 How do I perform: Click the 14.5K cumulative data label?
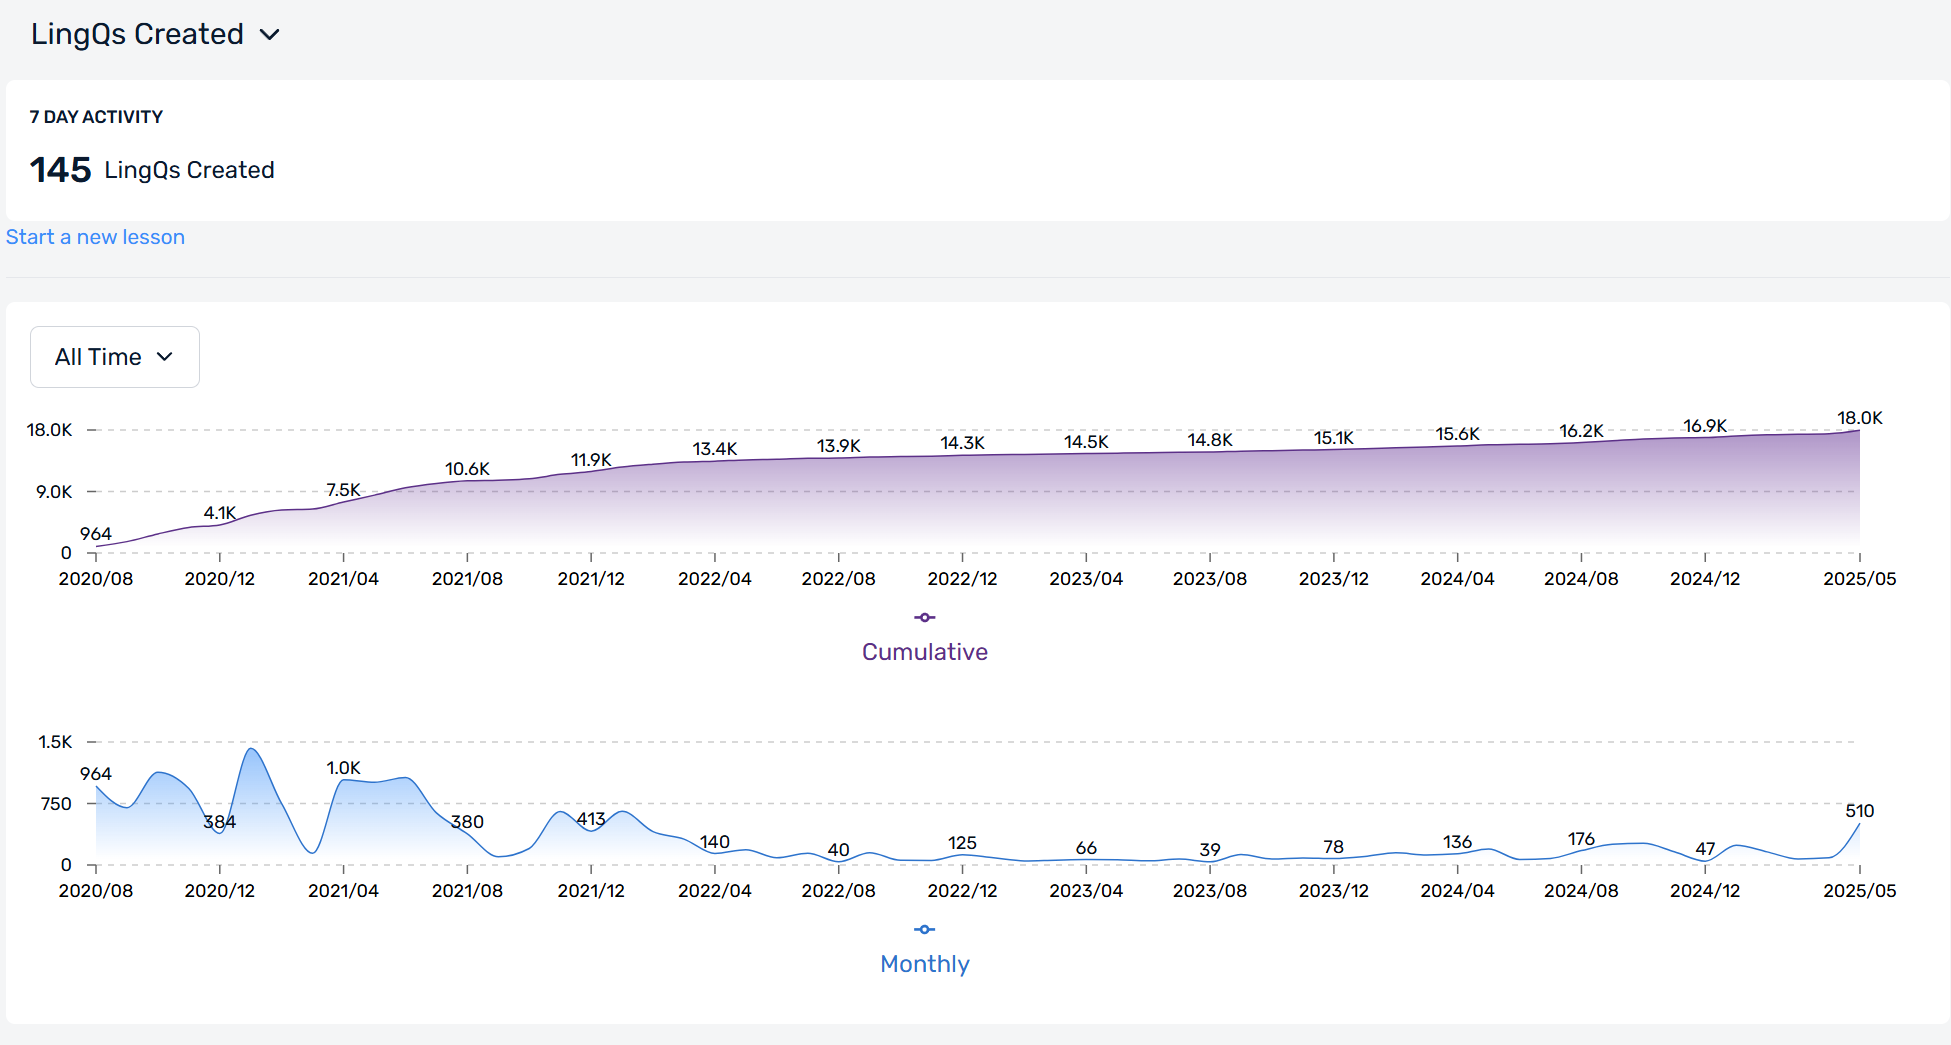click(1086, 442)
